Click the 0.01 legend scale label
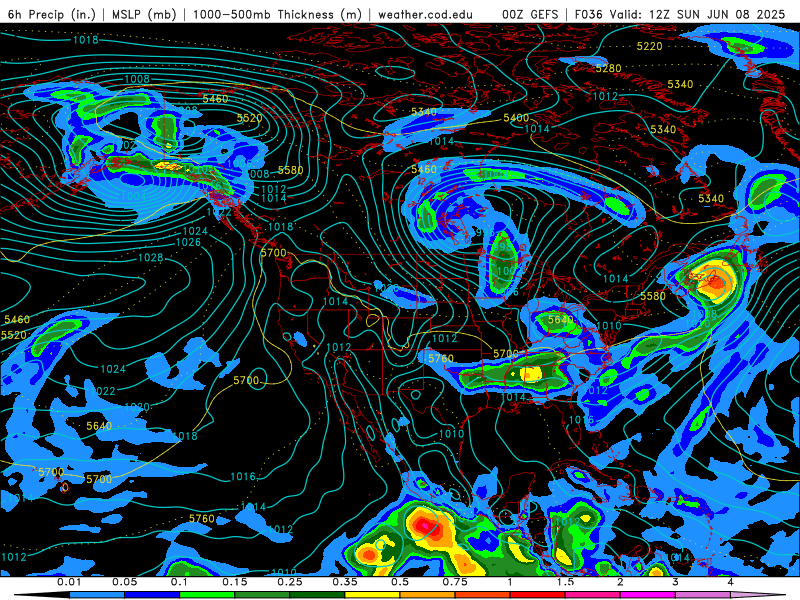Image resolution: width=800 pixels, height=600 pixels. (x=69, y=582)
